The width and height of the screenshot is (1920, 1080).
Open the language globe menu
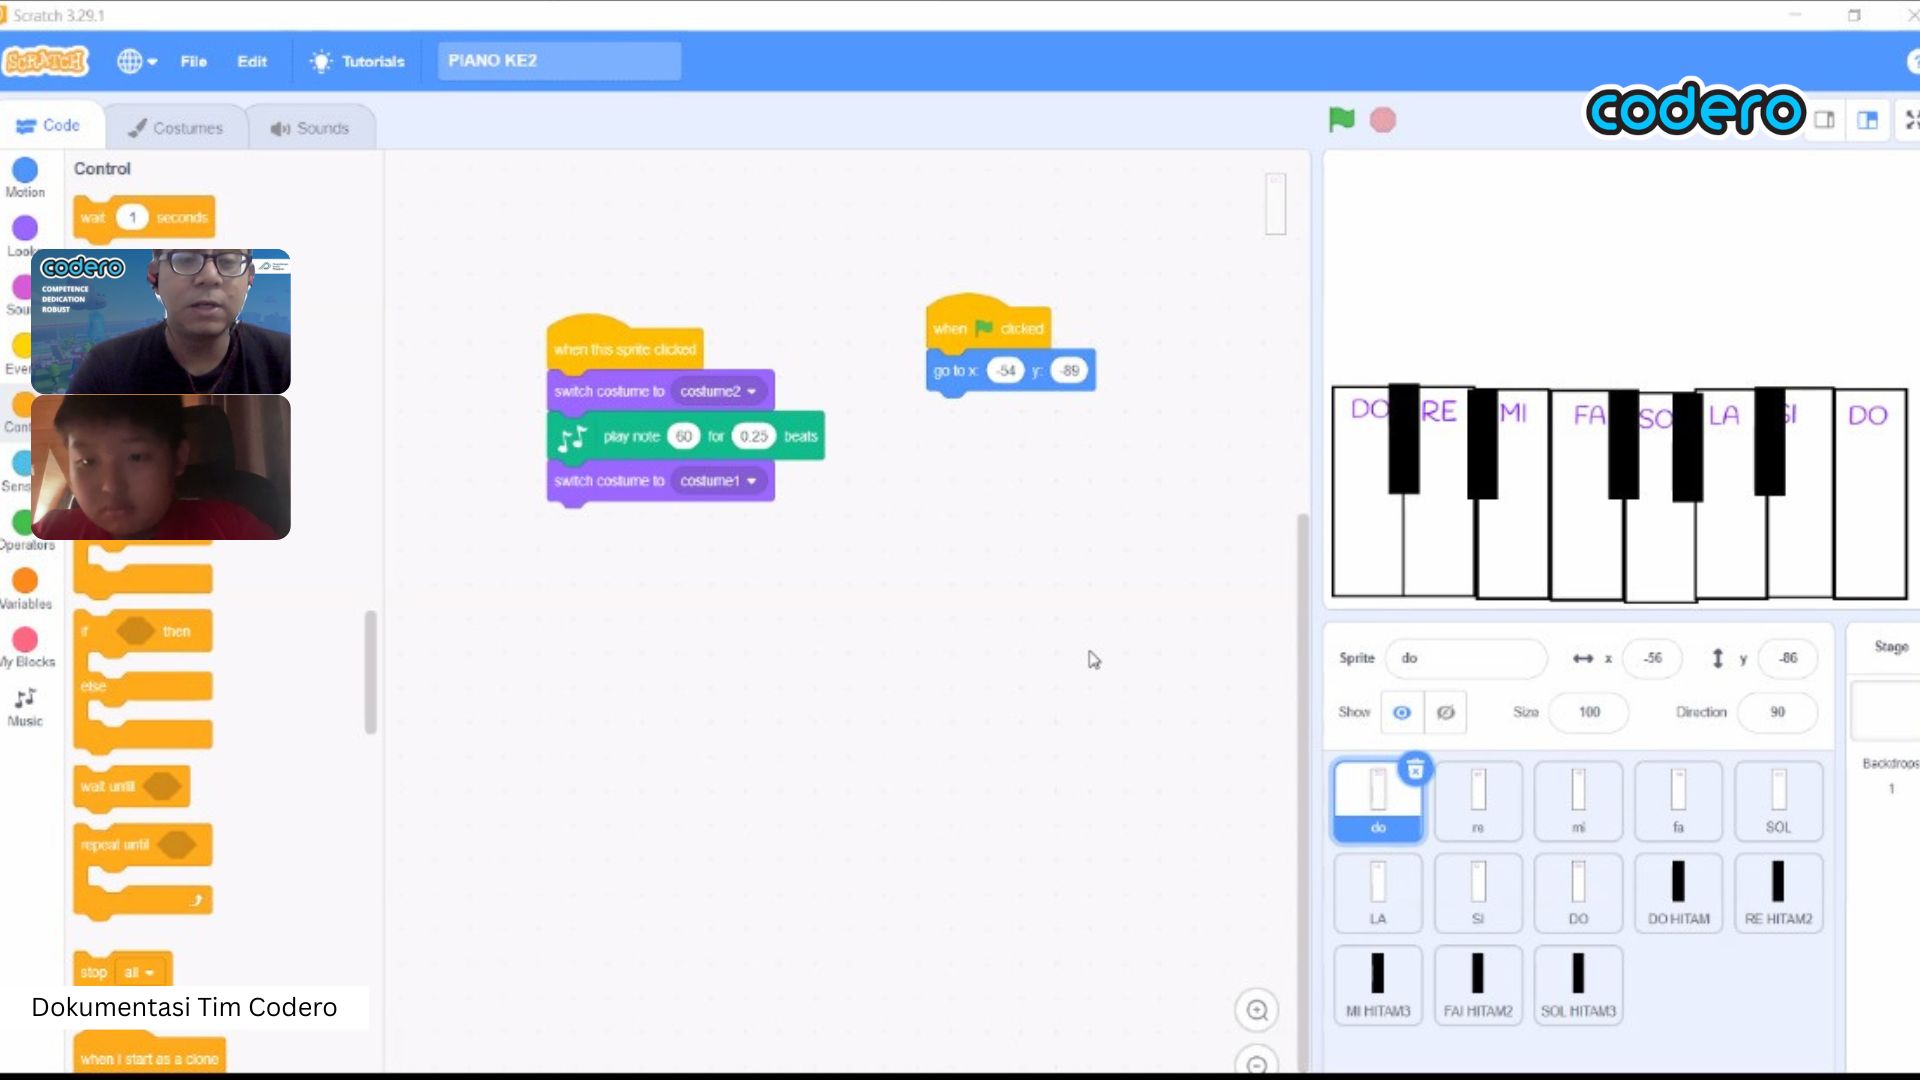(x=137, y=61)
